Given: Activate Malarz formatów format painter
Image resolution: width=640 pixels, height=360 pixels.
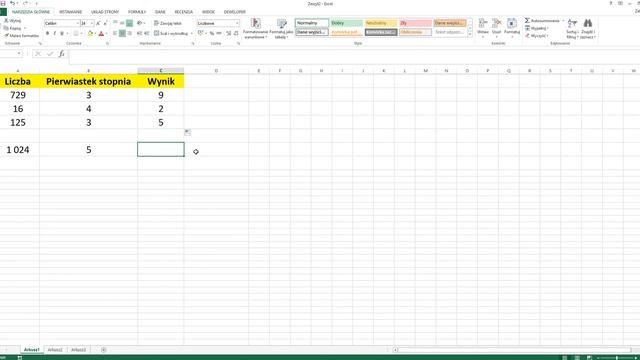Looking at the screenshot, I should pyautogui.click(x=22, y=36).
